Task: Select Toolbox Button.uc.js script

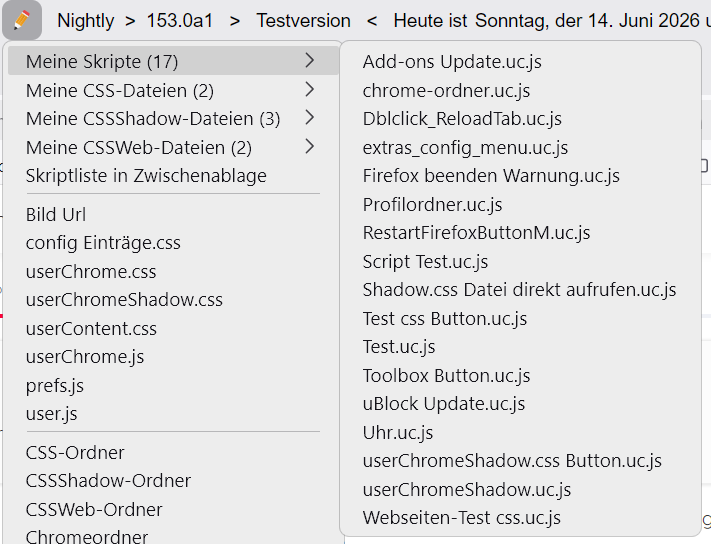Action: pos(520,375)
